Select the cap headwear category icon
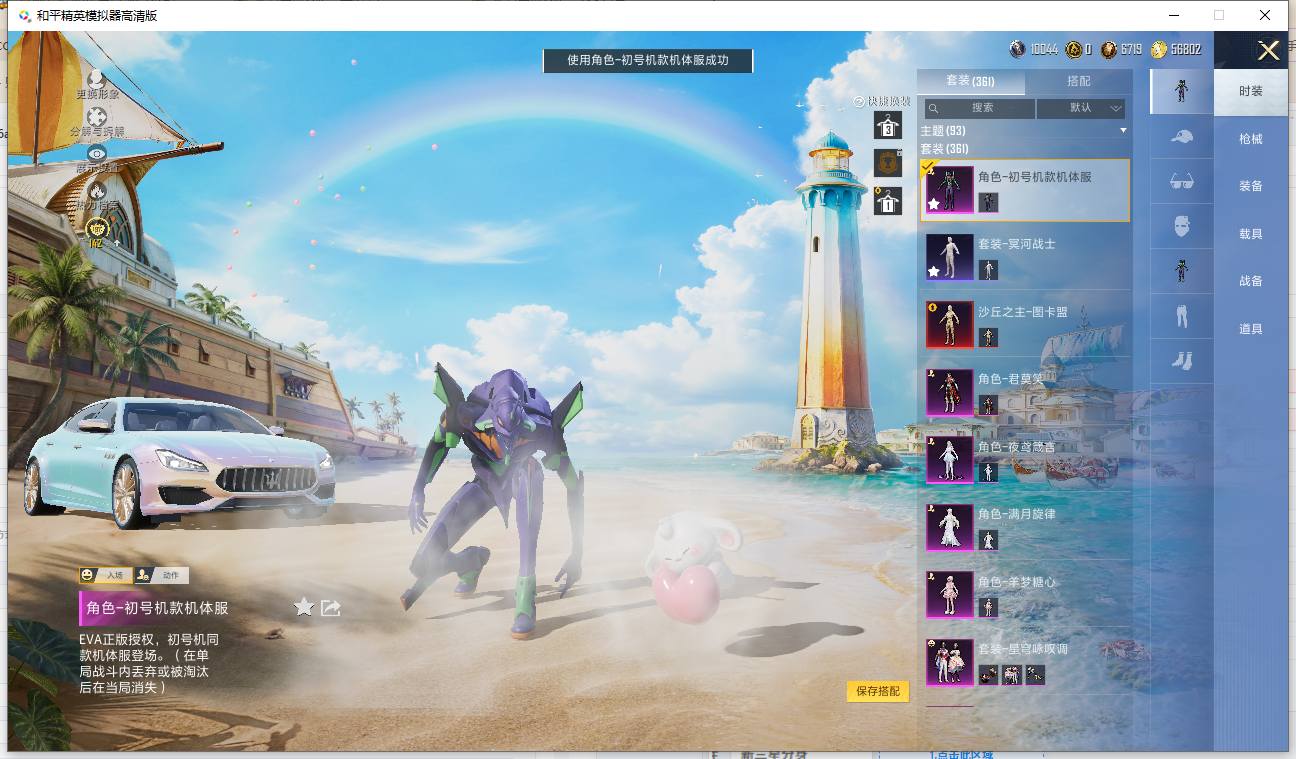Viewport: 1296px width, 759px height. coord(1181,137)
